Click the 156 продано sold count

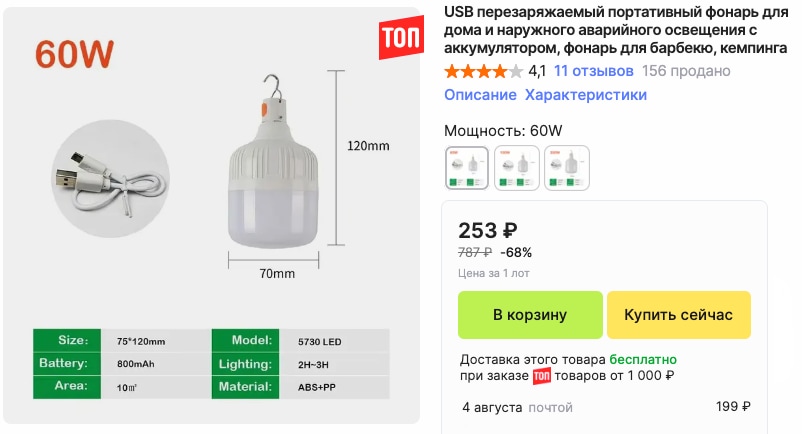[x=686, y=71]
